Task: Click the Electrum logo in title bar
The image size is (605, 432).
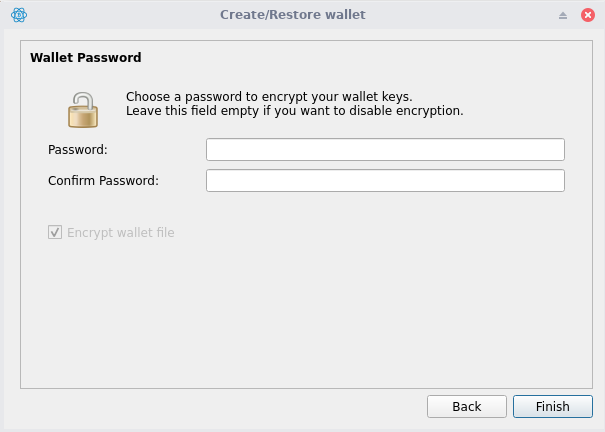Action: click(18, 15)
